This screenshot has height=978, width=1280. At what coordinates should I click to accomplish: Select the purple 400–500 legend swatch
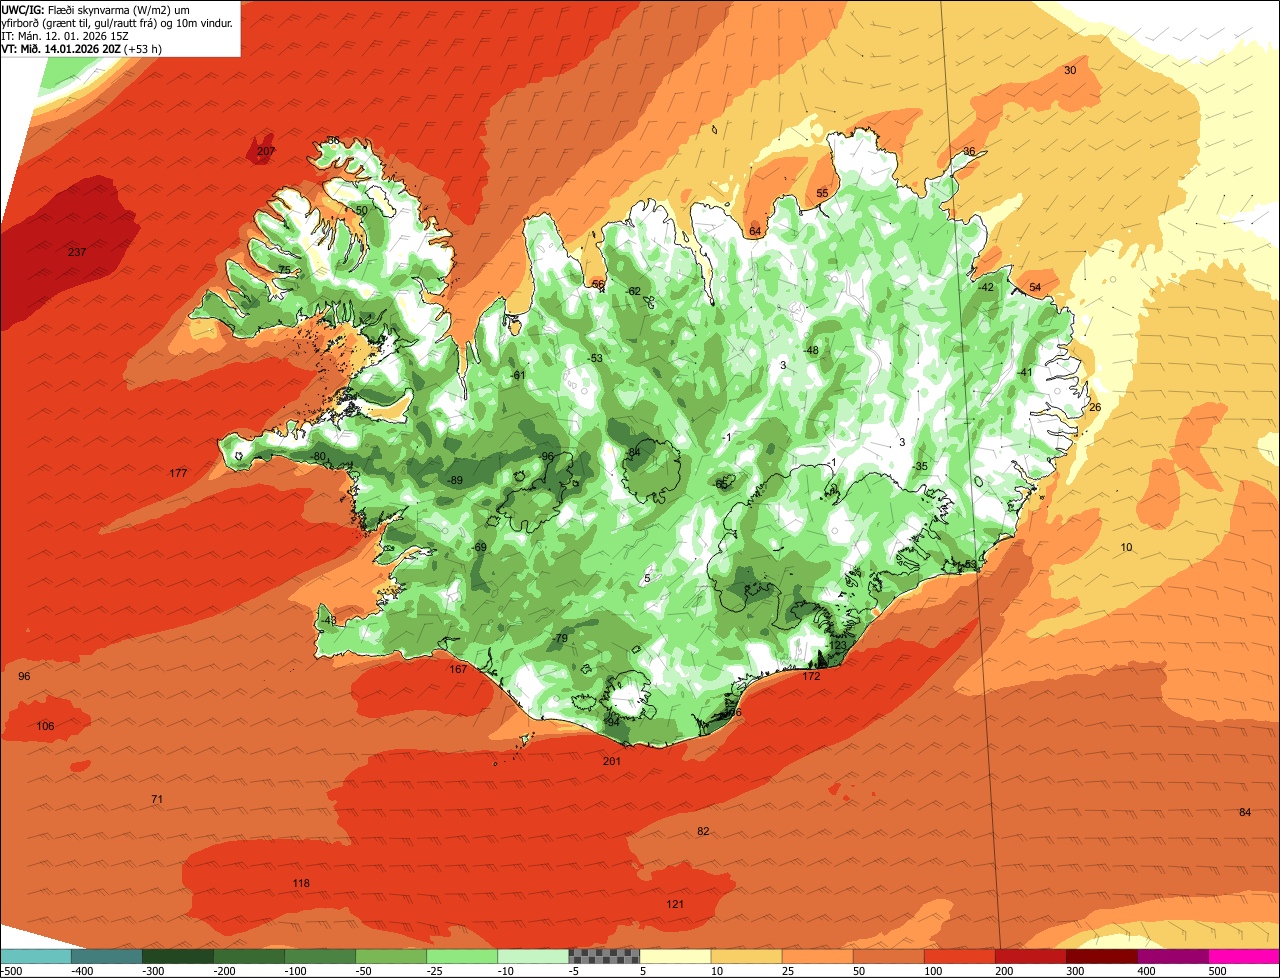point(1173,956)
